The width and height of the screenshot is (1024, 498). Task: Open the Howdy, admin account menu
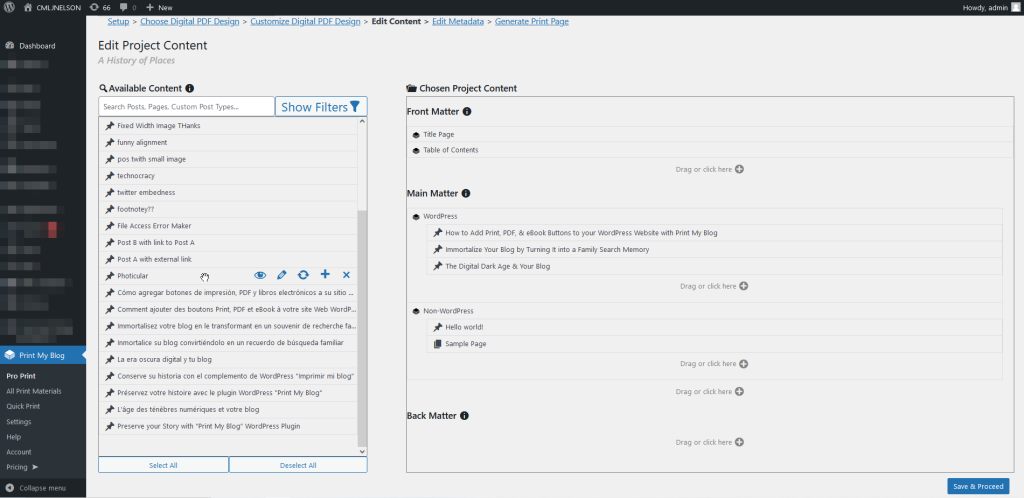tap(990, 7)
